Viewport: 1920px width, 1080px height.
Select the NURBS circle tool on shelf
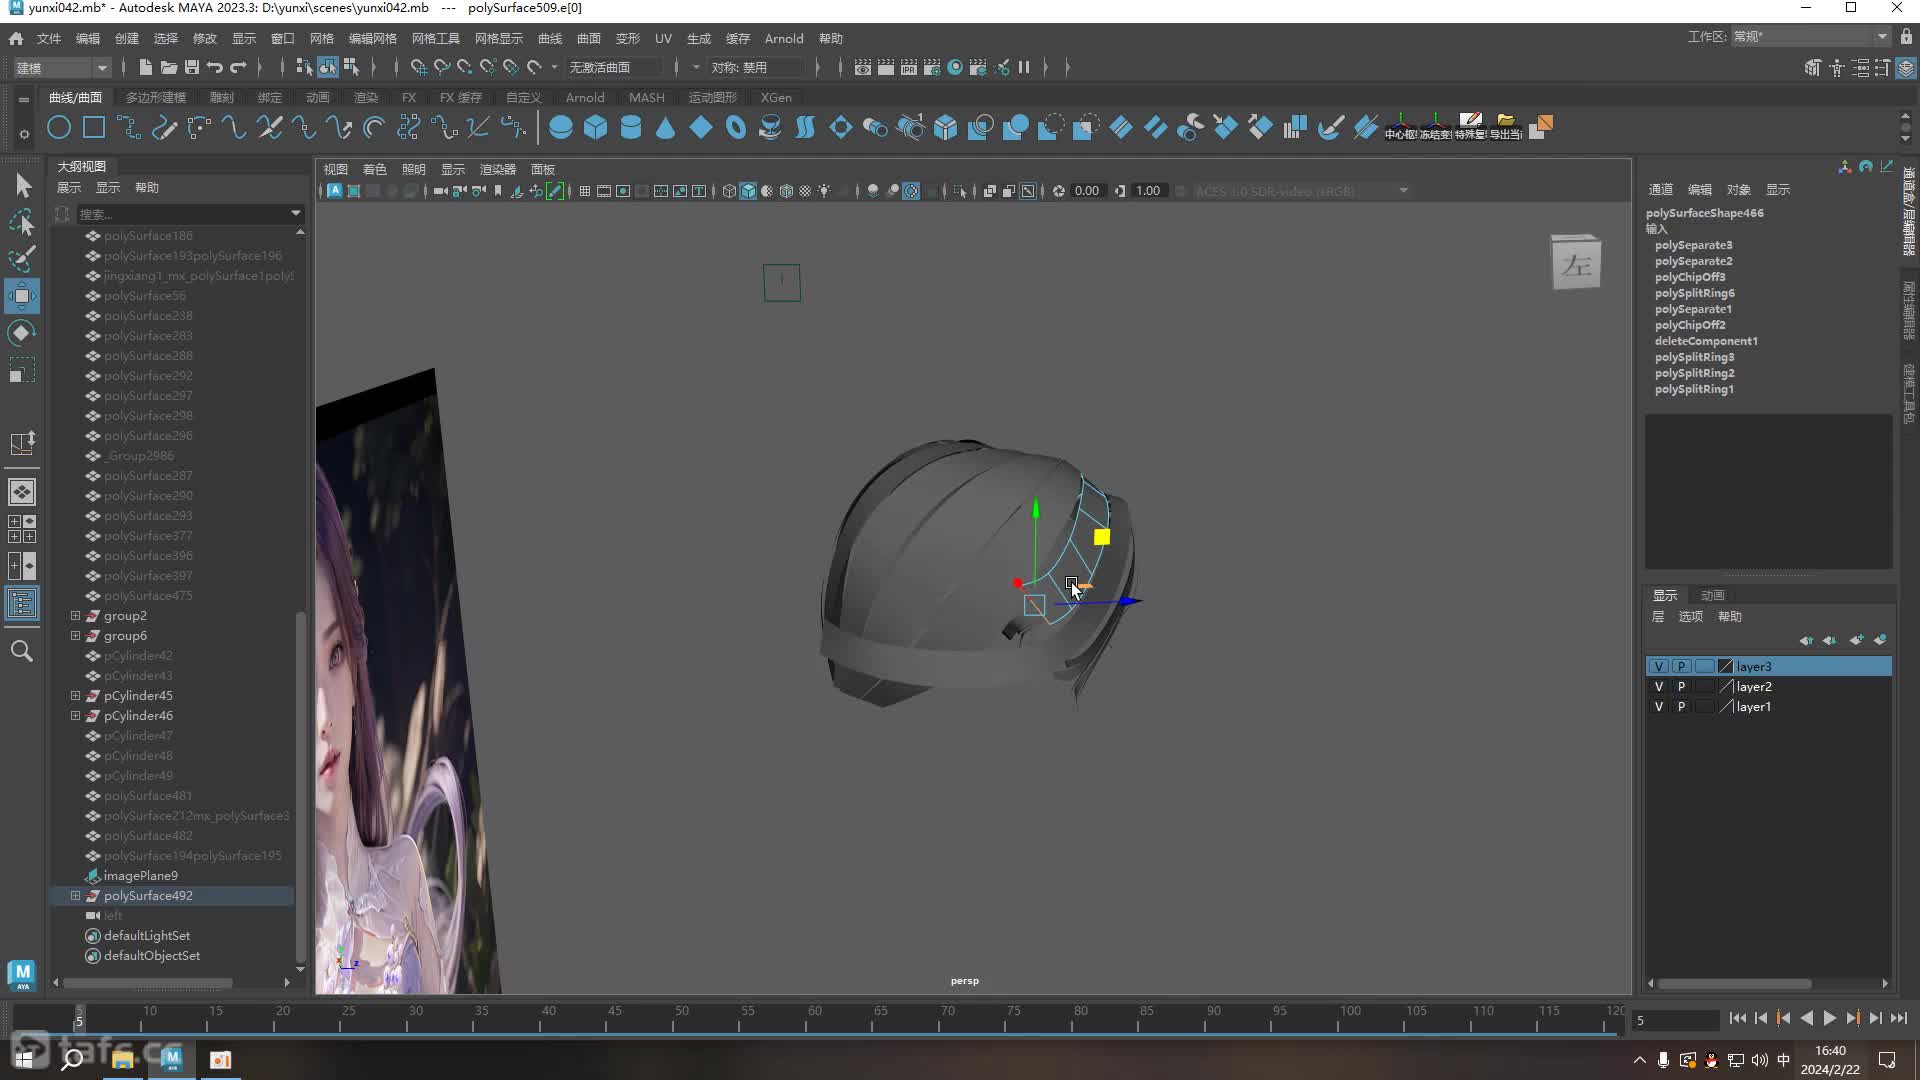(x=59, y=127)
